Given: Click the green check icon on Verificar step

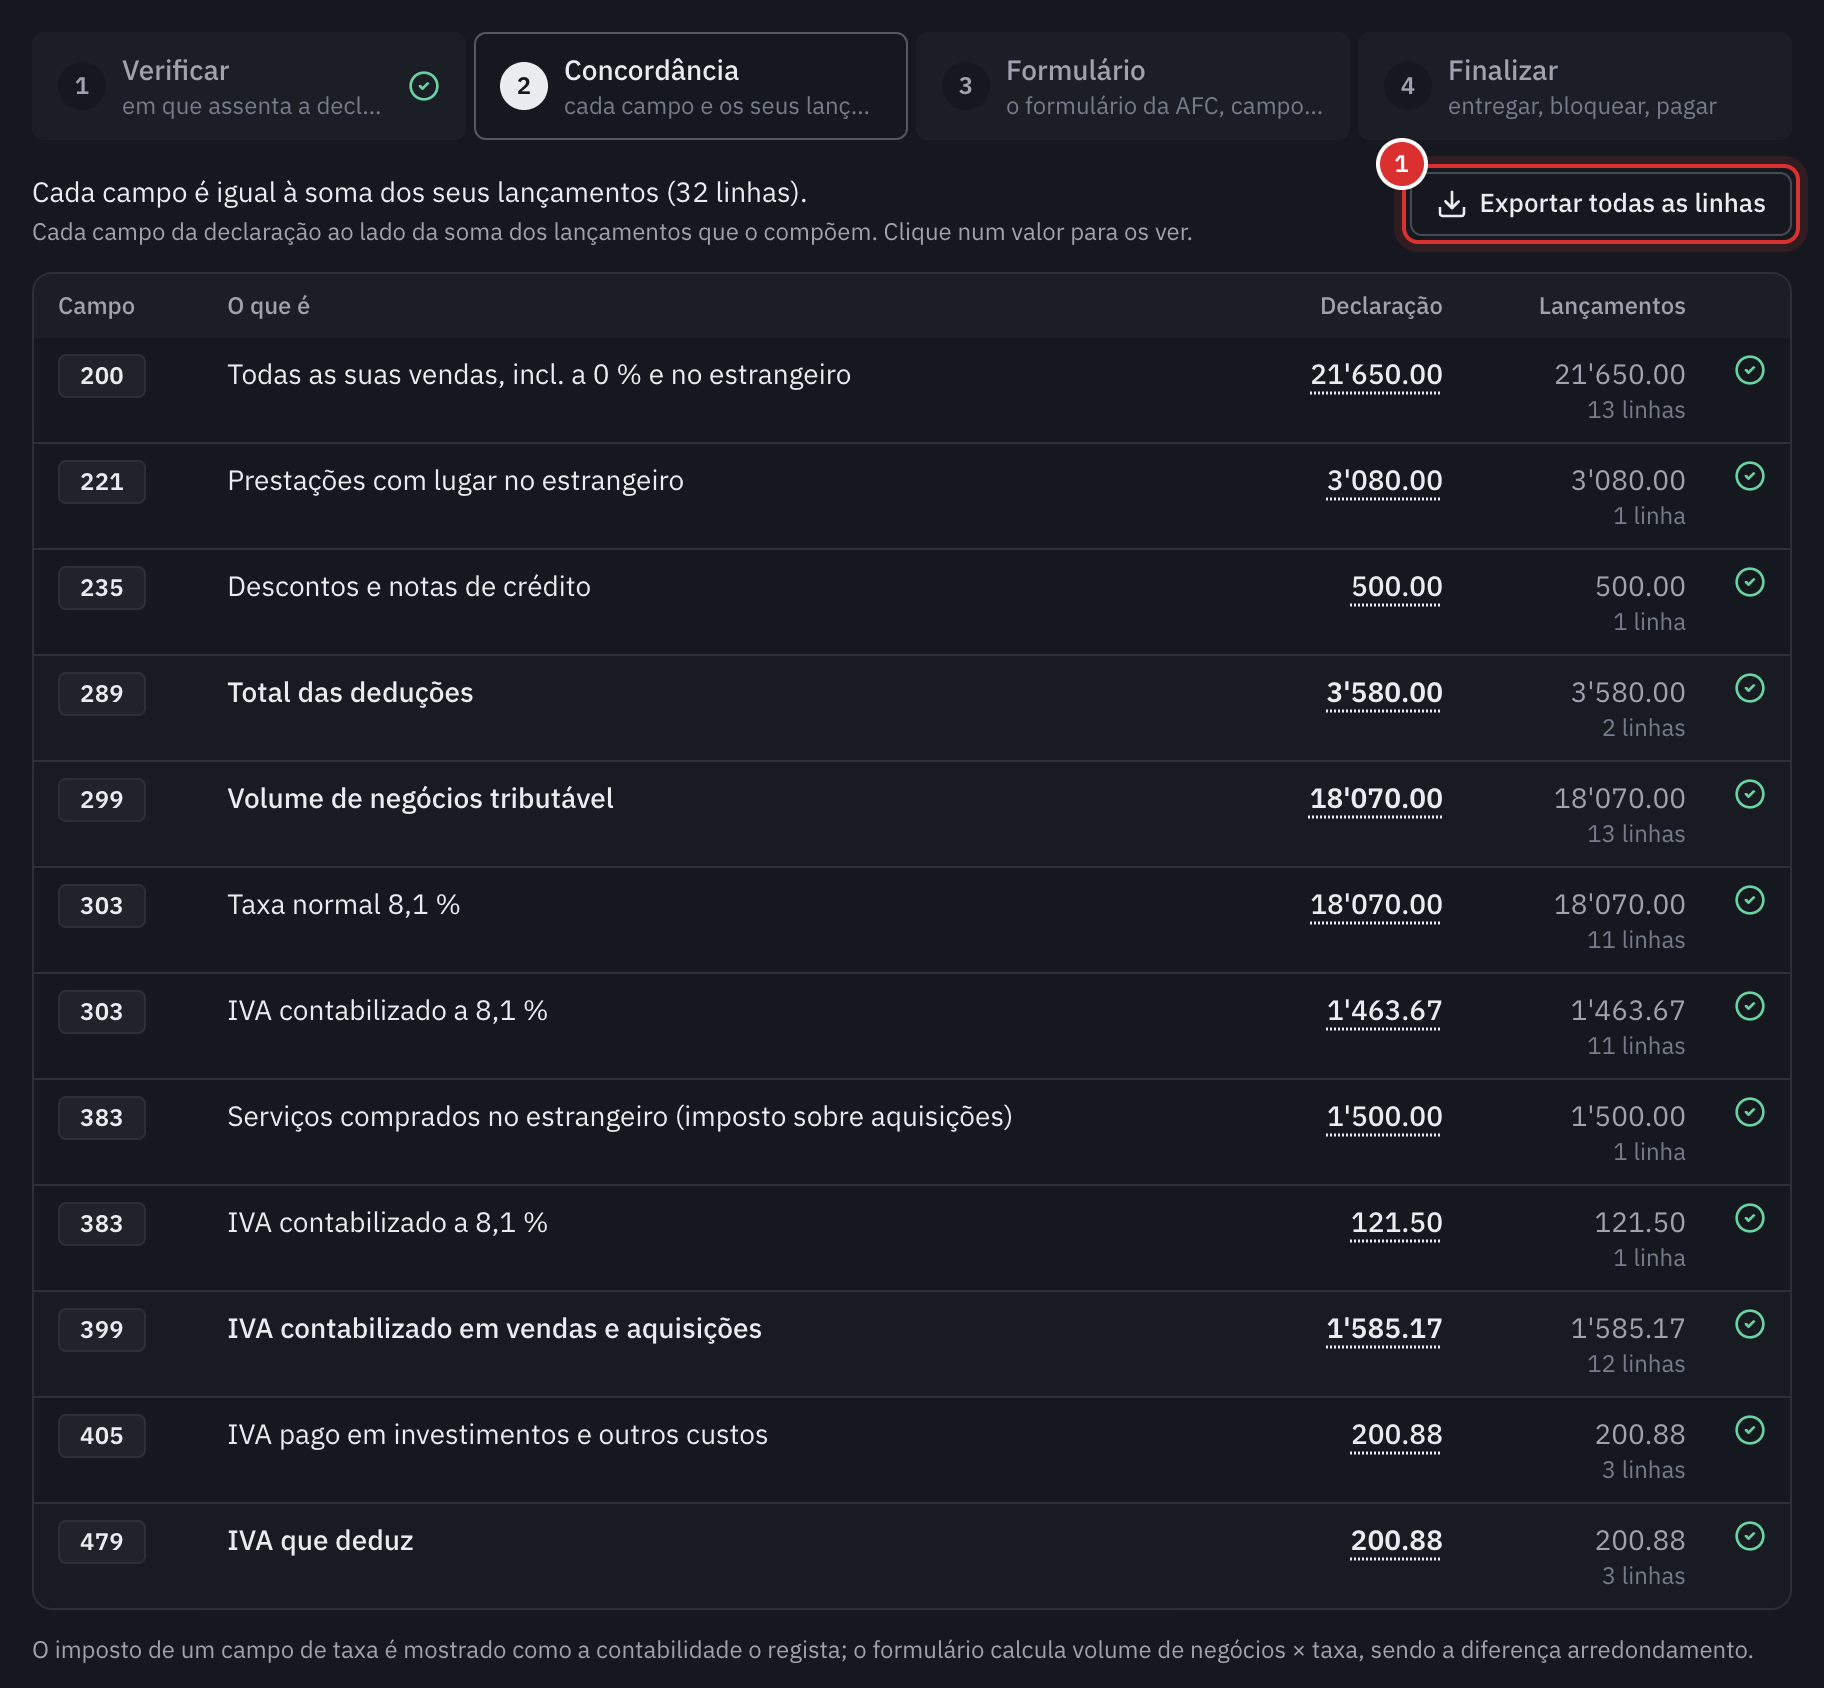Looking at the screenshot, I should click(x=424, y=86).
